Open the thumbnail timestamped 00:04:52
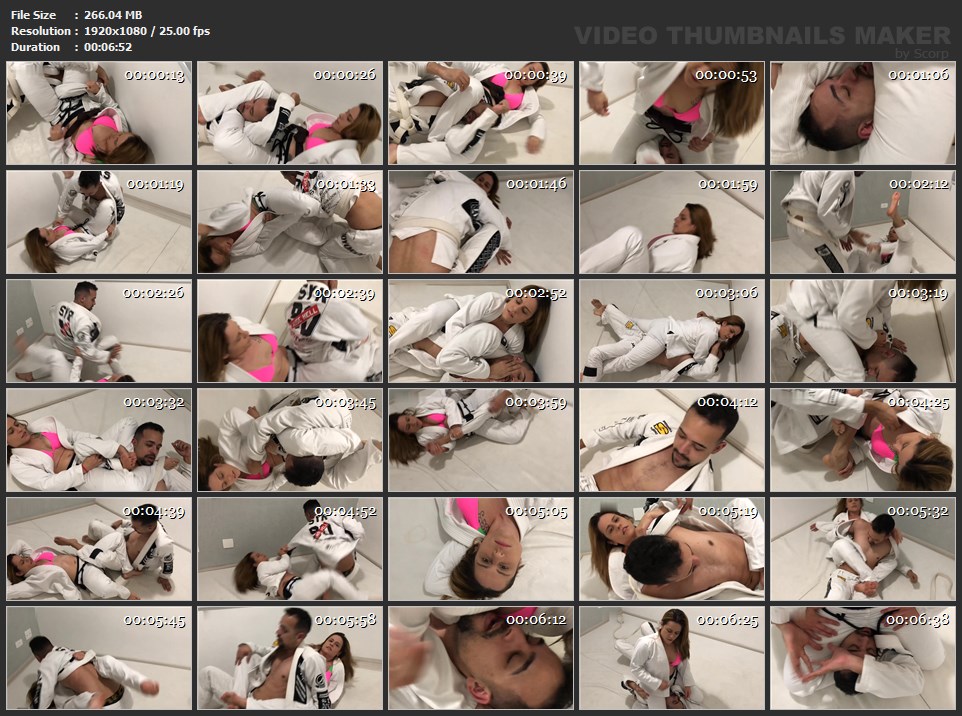The height and width of the screenshot is (716, 962). pos(290,549)
